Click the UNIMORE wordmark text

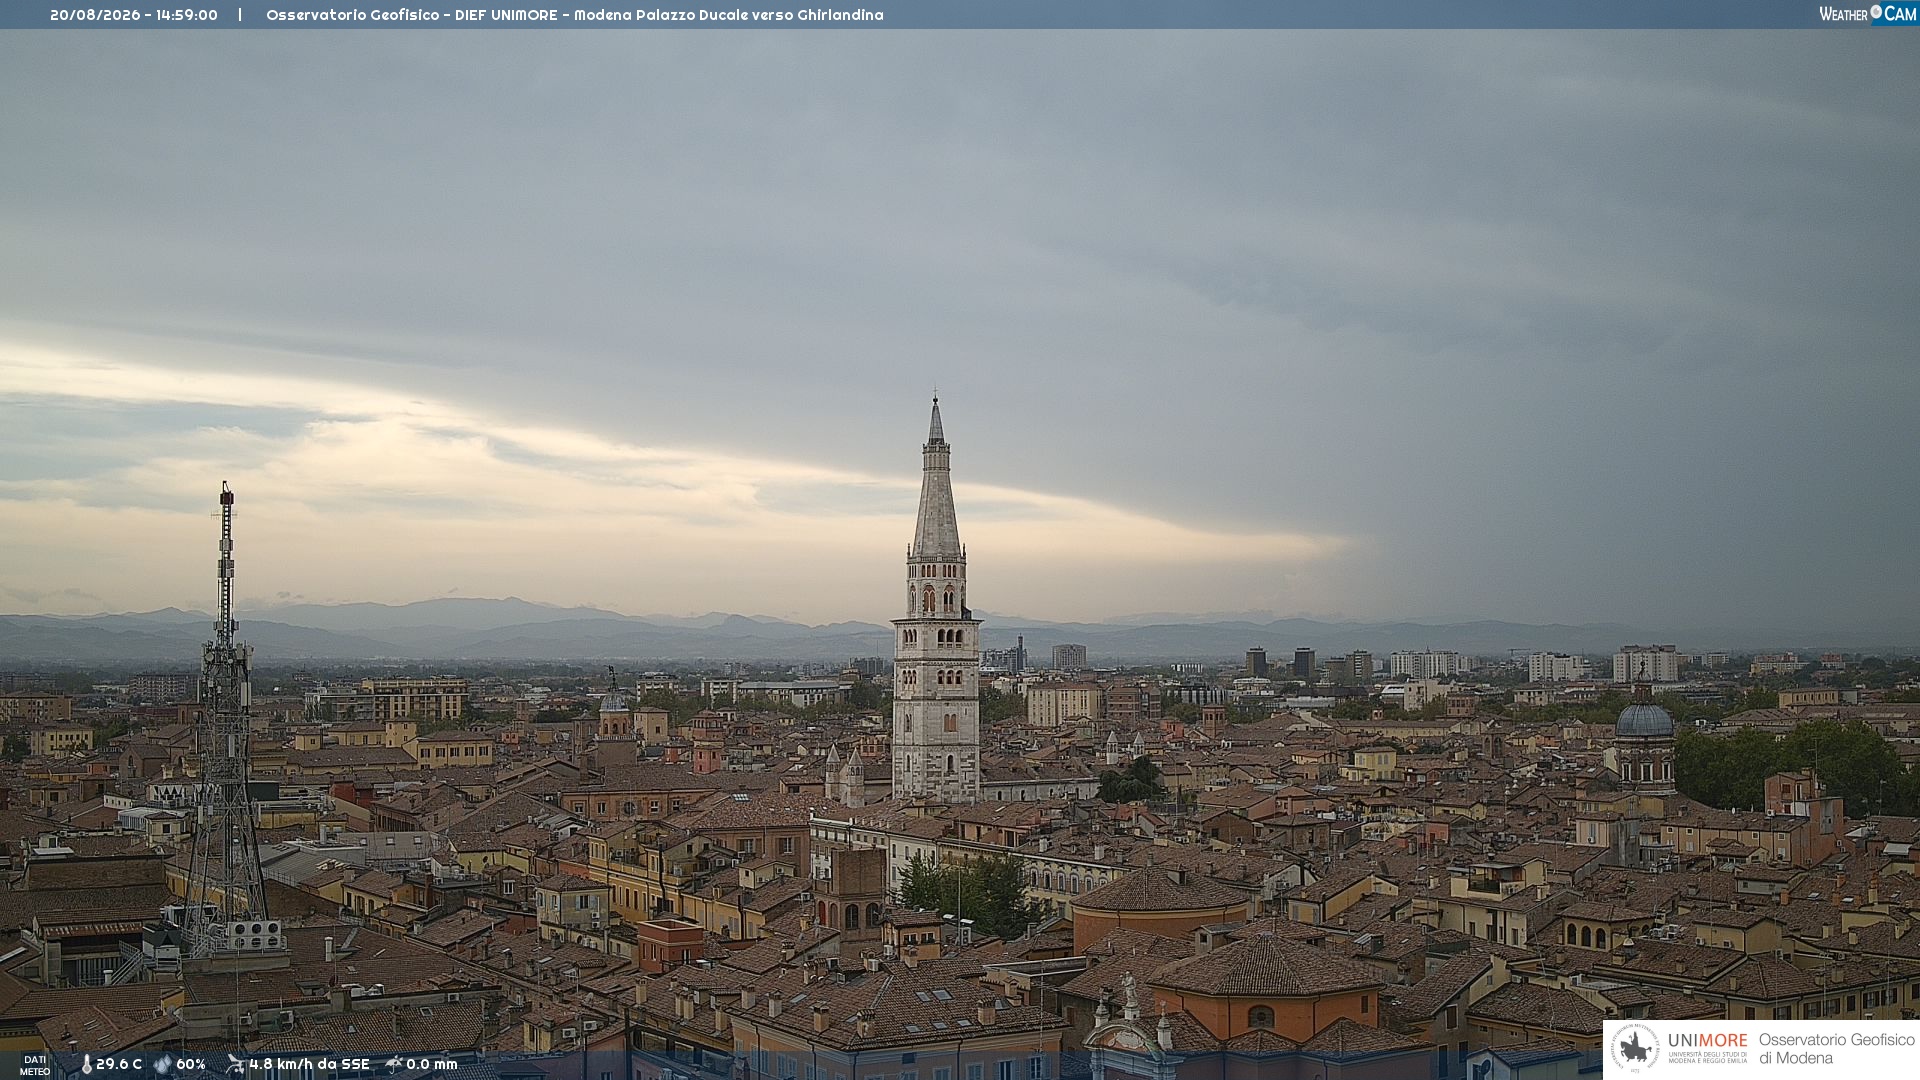pos(1708,1040)
